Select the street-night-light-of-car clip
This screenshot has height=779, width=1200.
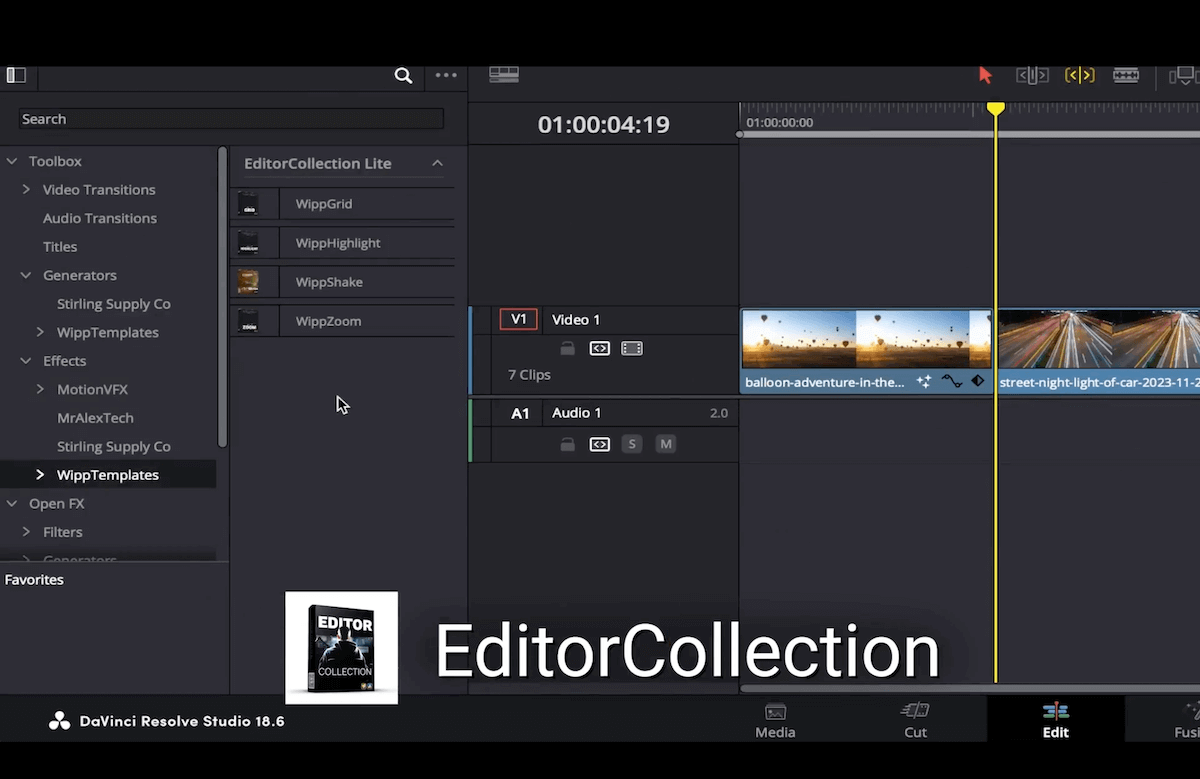click(1098, 351)
